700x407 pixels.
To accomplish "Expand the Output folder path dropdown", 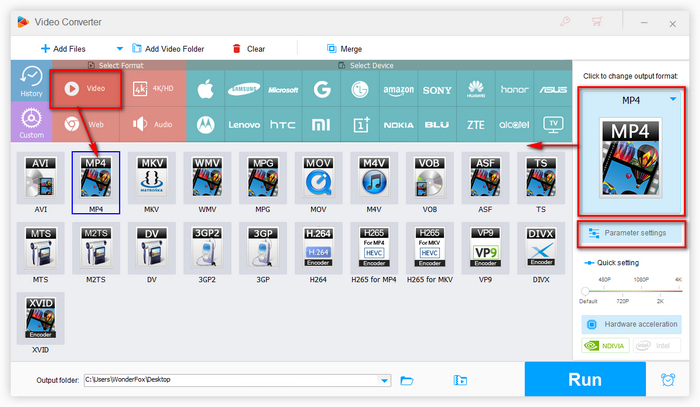I will [x=384, y=380].
